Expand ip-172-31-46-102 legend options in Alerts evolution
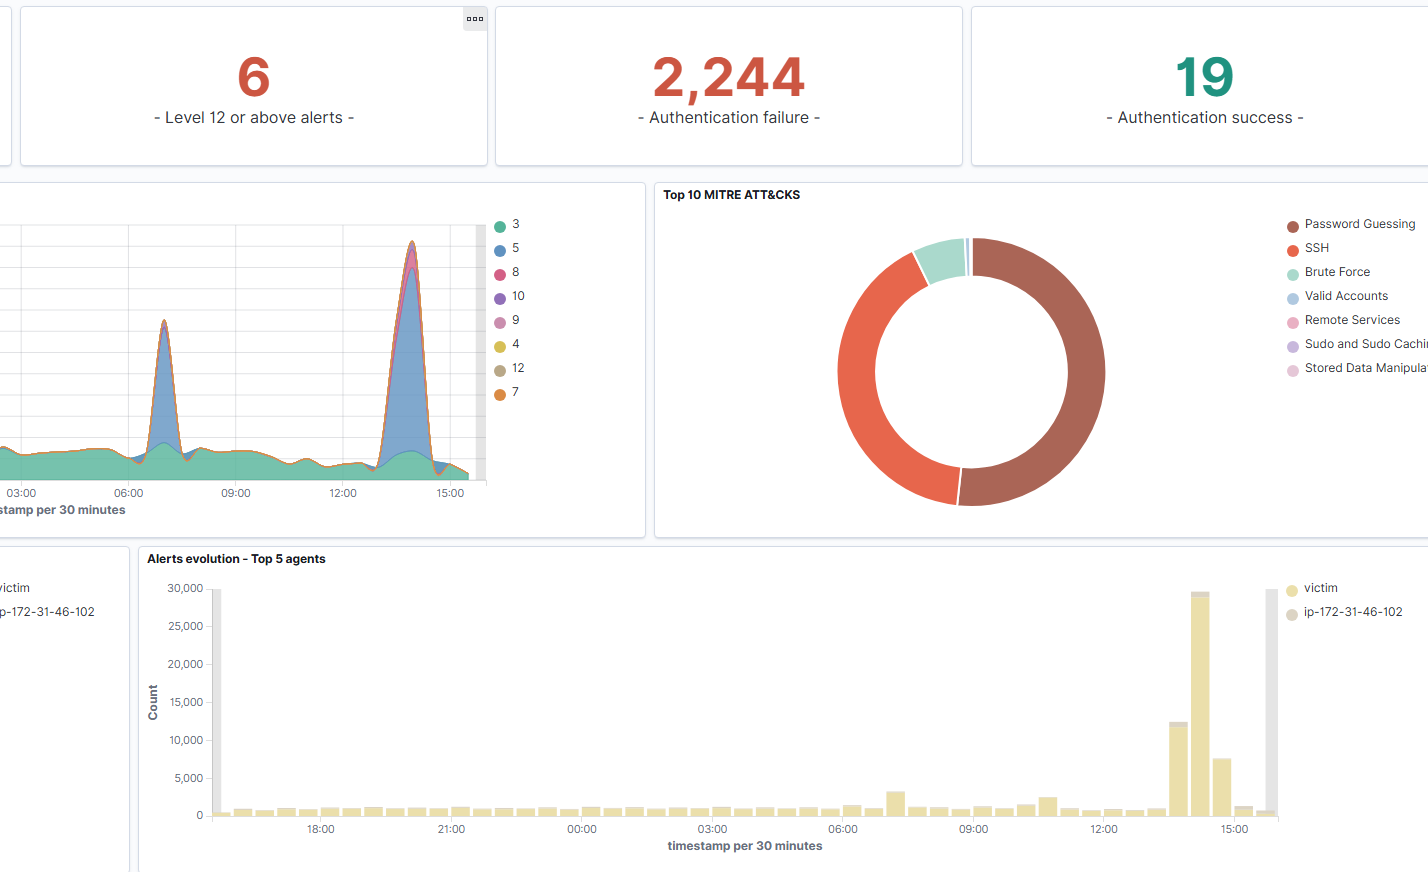The image size is (1428, 872). point(1352,612)
